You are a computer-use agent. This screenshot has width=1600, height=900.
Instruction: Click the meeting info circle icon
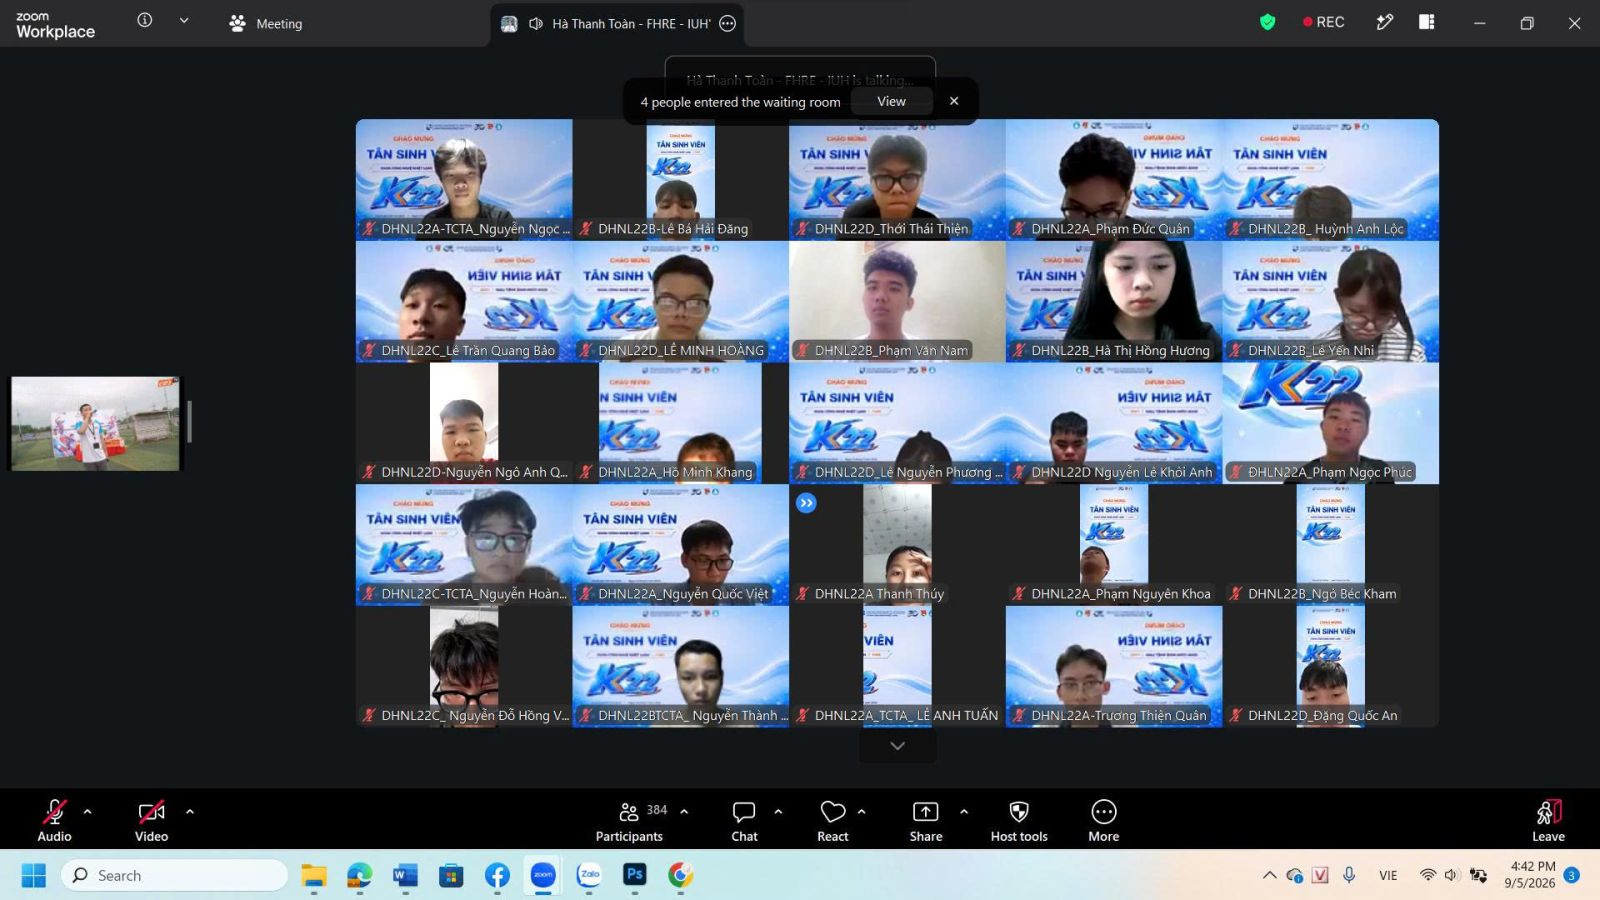point(145,20)
